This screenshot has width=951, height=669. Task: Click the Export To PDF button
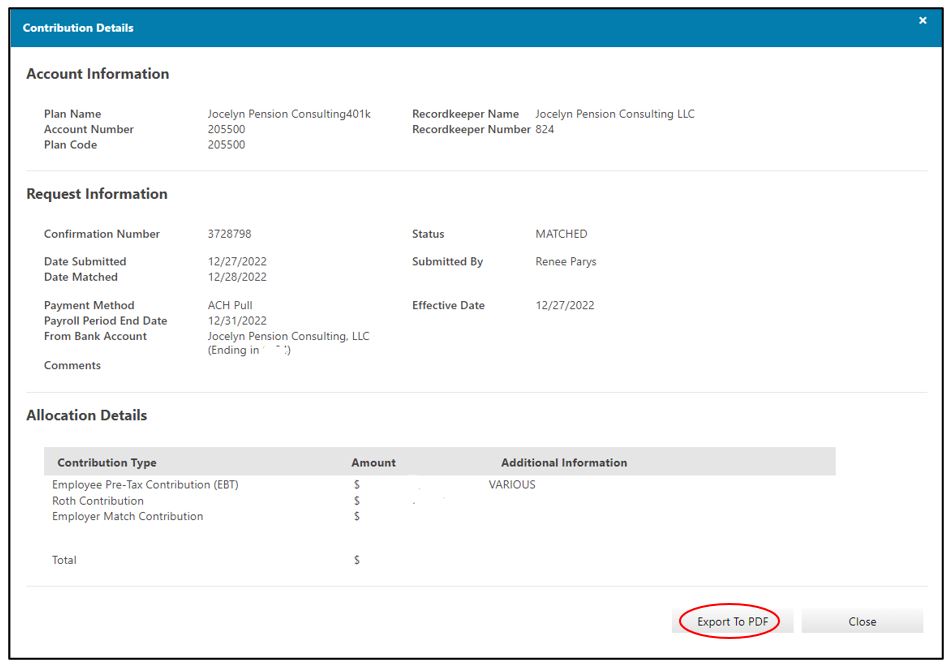point(732,621)
